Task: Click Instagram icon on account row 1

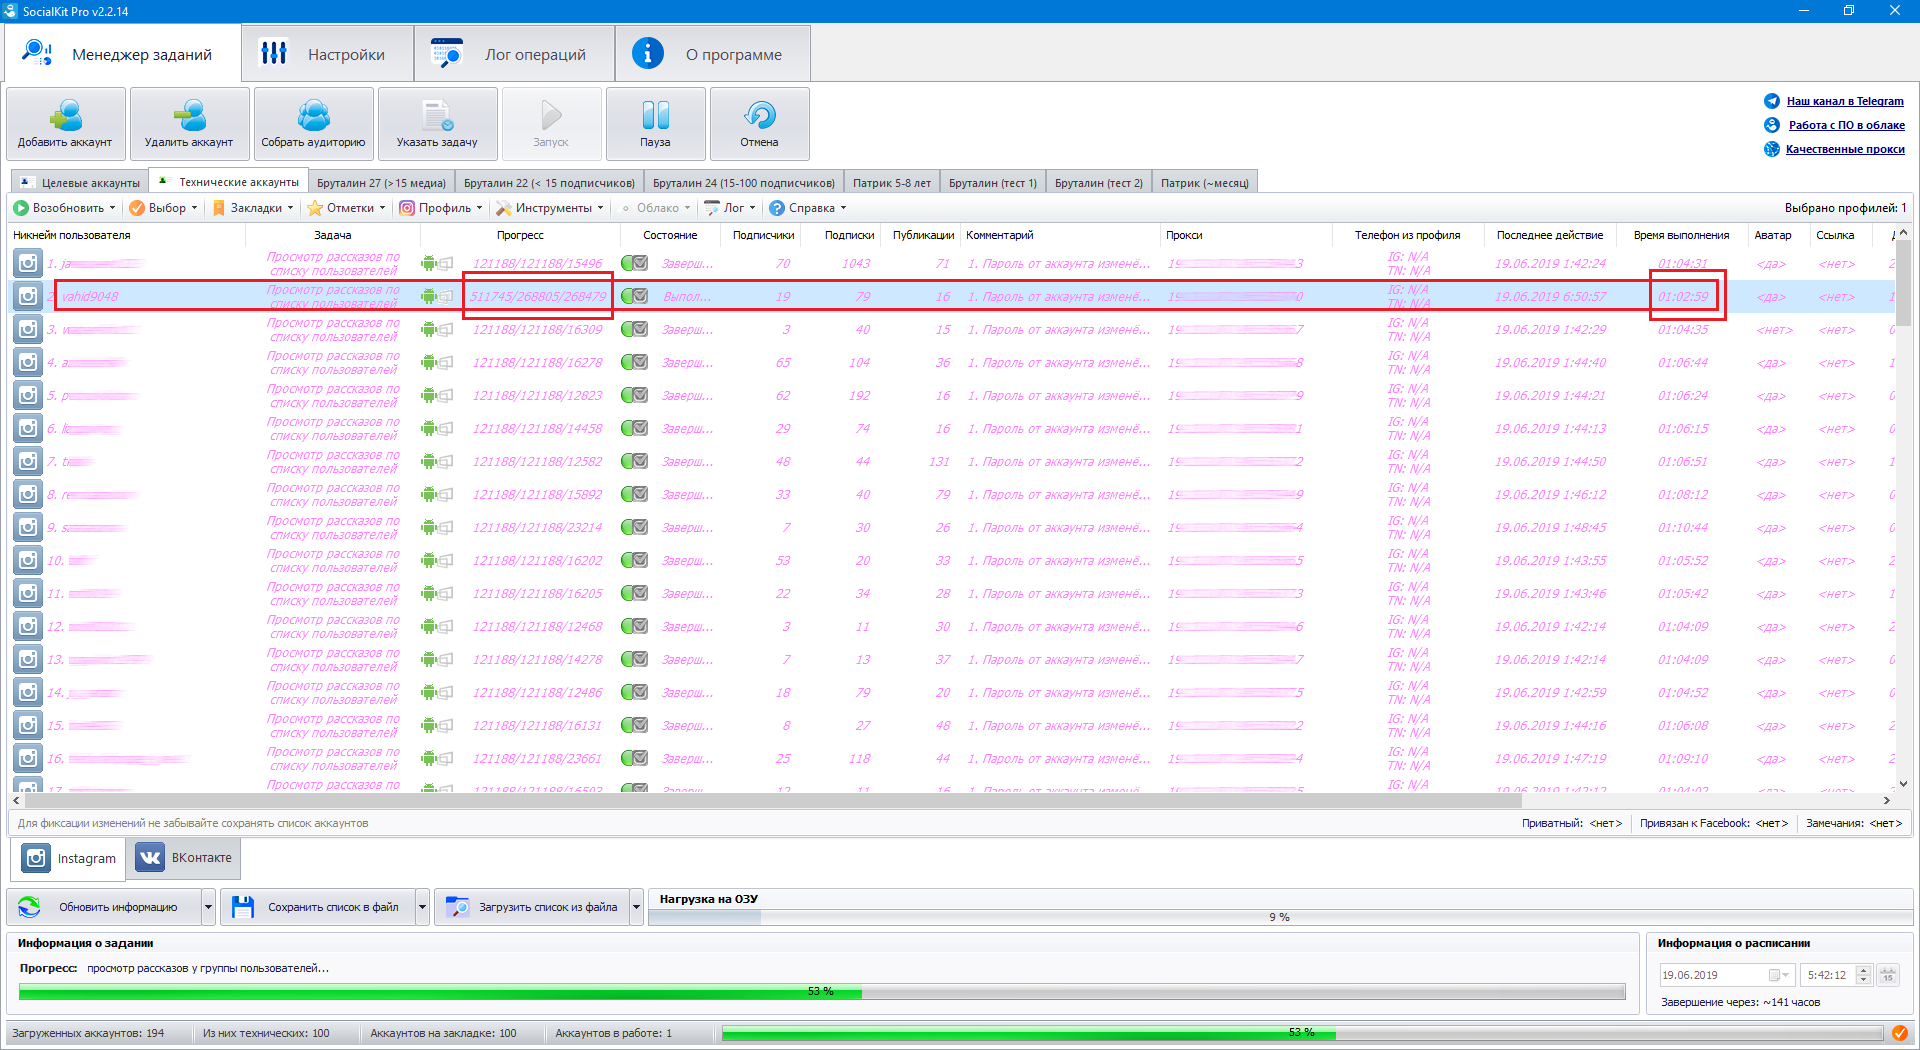Action: pos(28,264)
